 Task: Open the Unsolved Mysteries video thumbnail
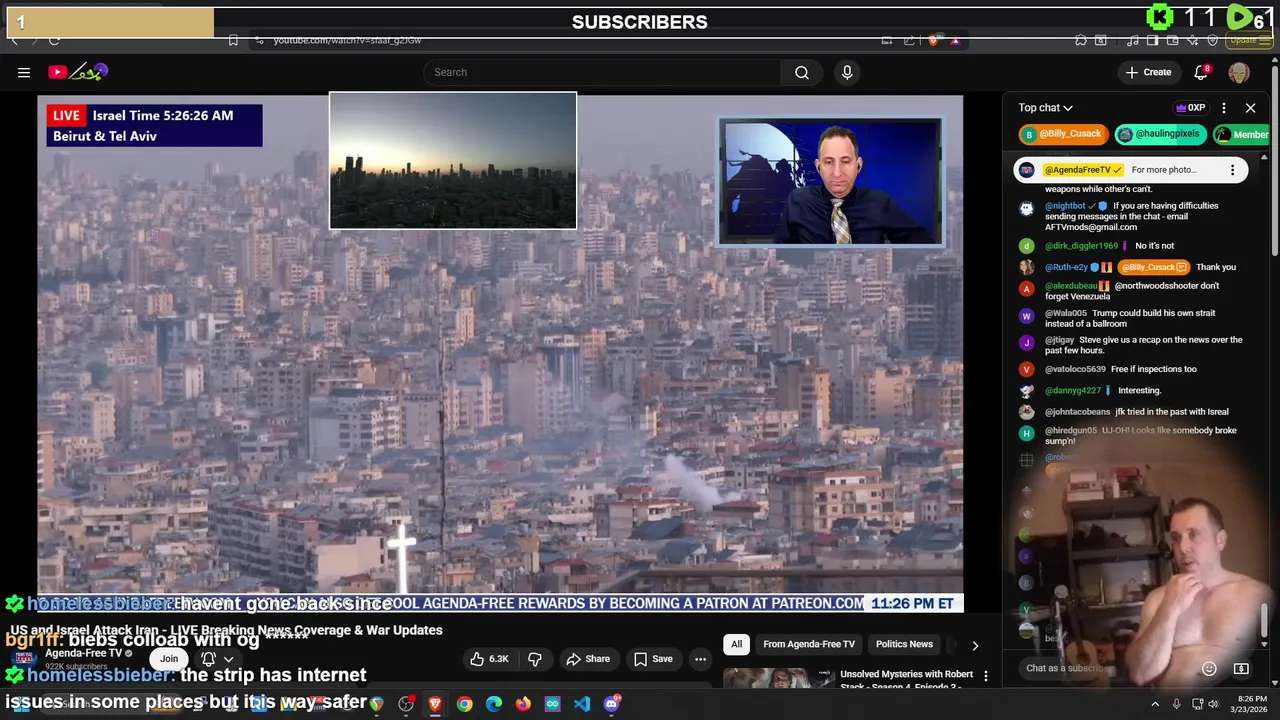(779, 678)
